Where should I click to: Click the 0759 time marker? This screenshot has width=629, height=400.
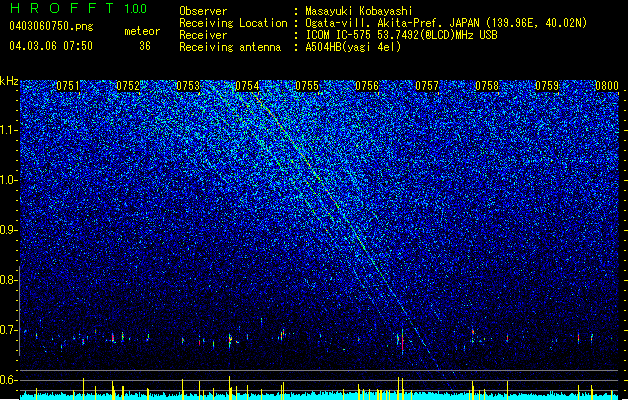click(x=547, y=86)
